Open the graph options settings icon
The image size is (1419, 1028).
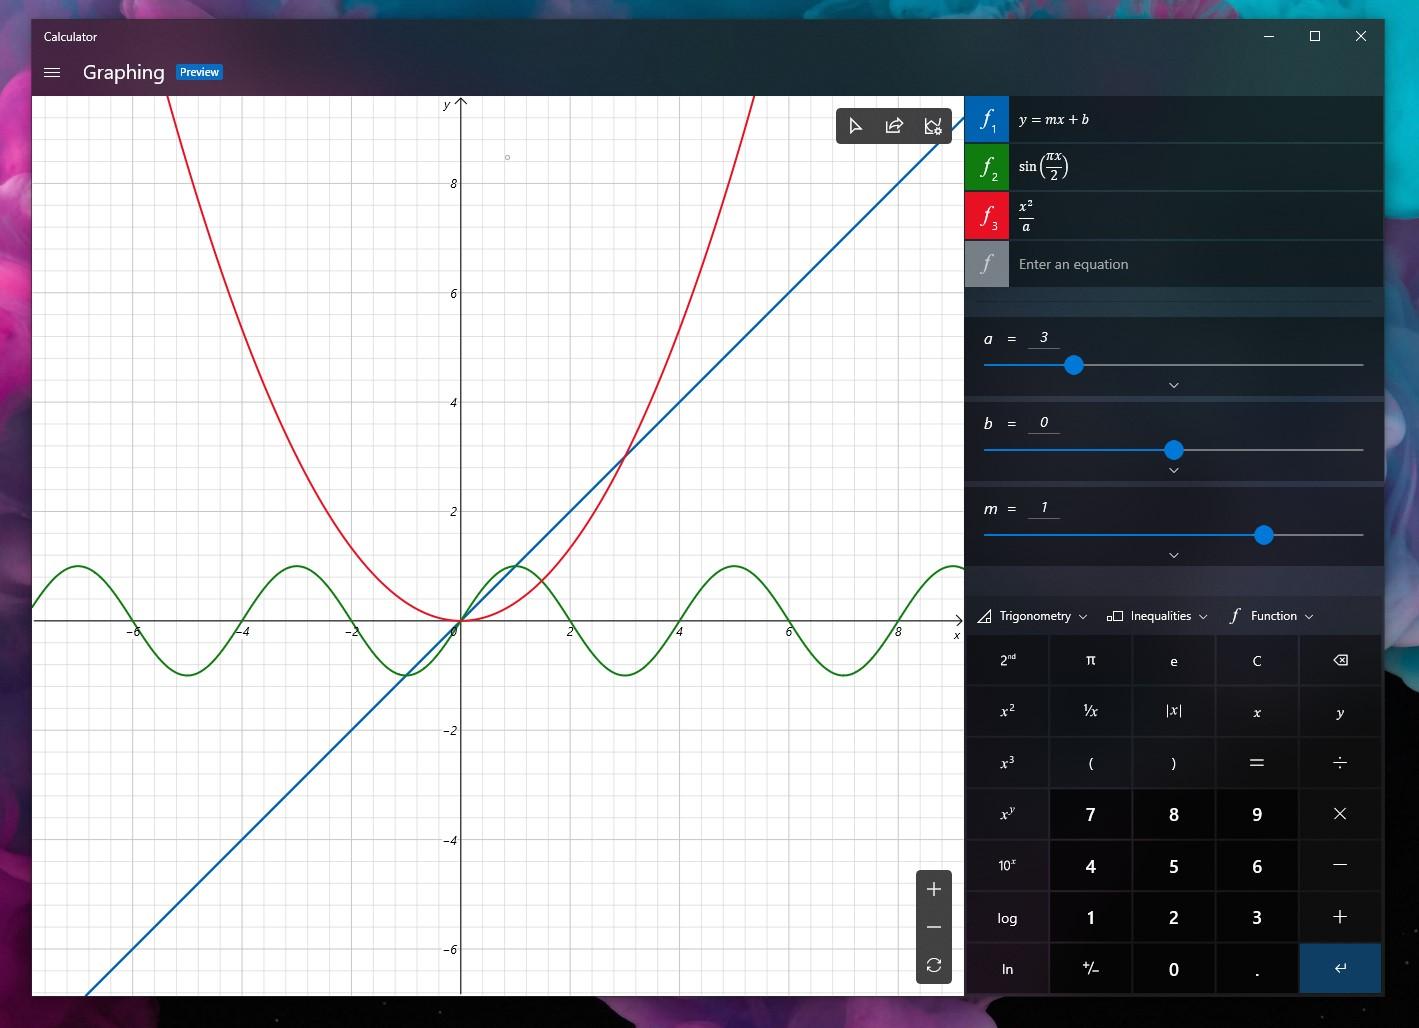point(932,126)
